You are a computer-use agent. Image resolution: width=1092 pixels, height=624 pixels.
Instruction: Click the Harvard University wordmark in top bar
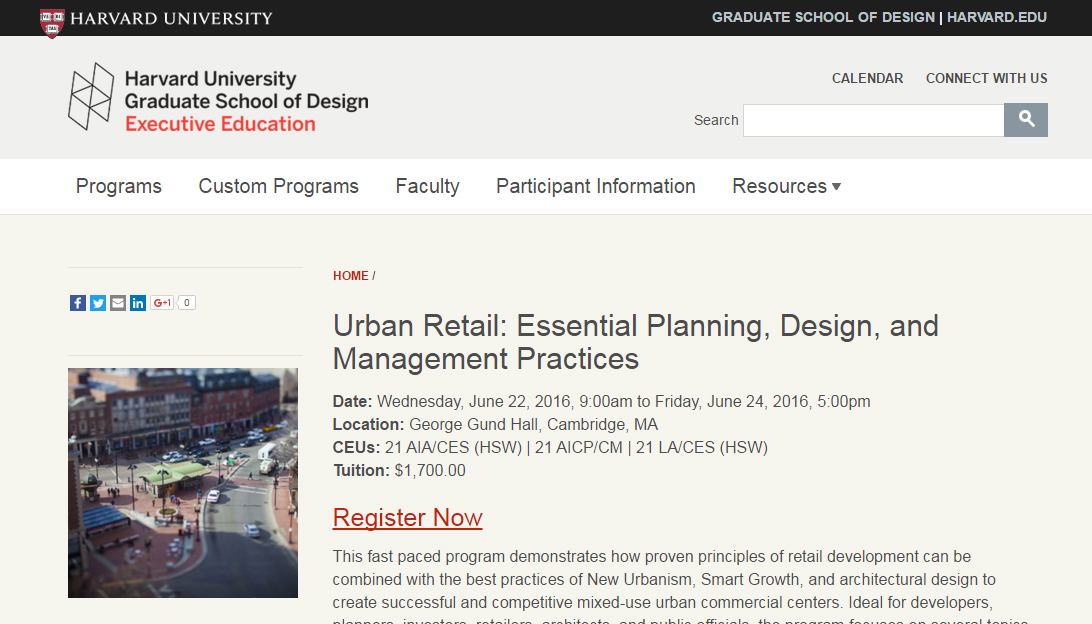171,19
